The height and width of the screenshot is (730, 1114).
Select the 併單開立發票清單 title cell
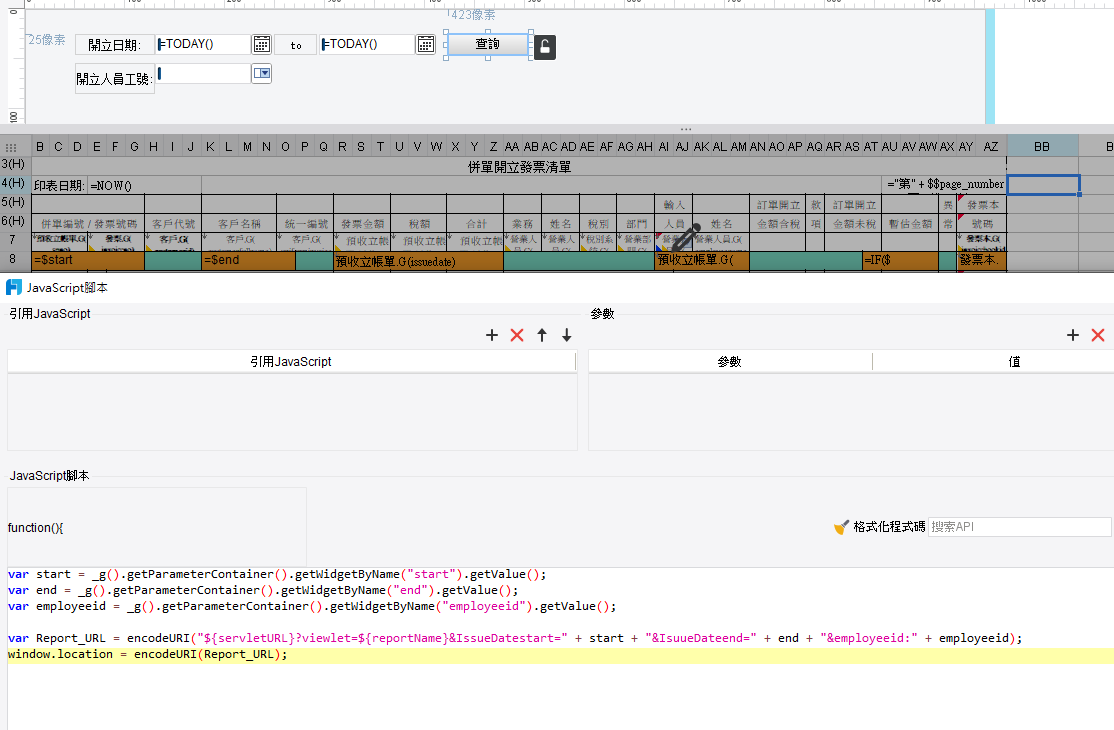pos(519,166)
